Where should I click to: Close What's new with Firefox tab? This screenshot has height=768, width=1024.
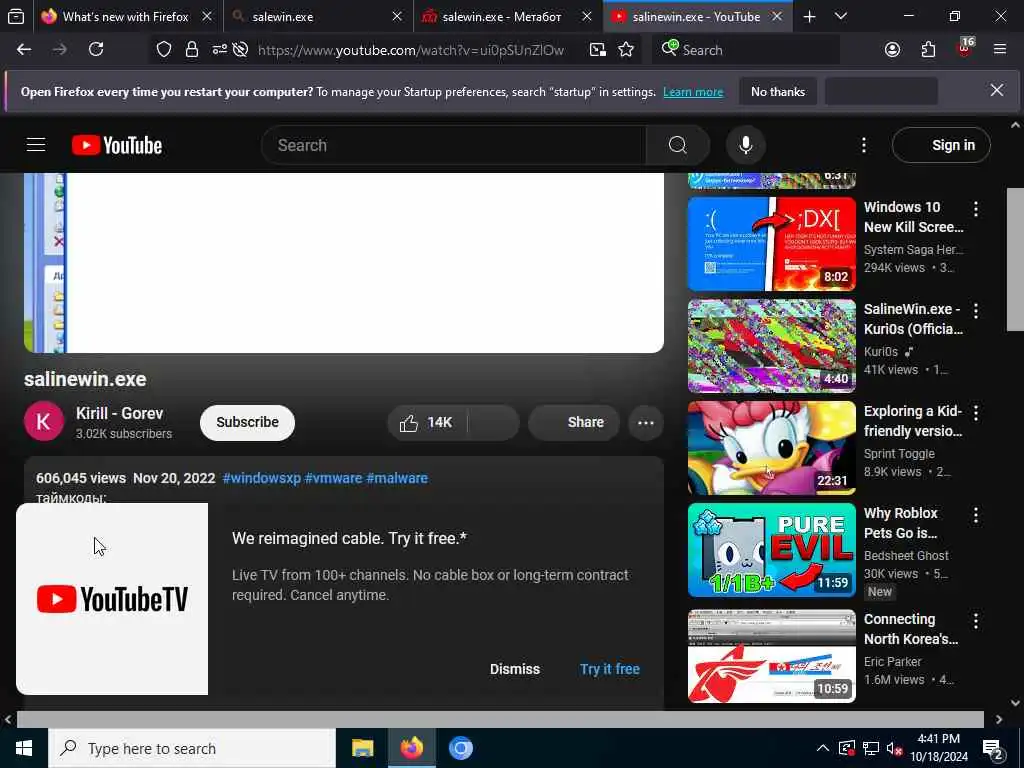tap(207, 16)
